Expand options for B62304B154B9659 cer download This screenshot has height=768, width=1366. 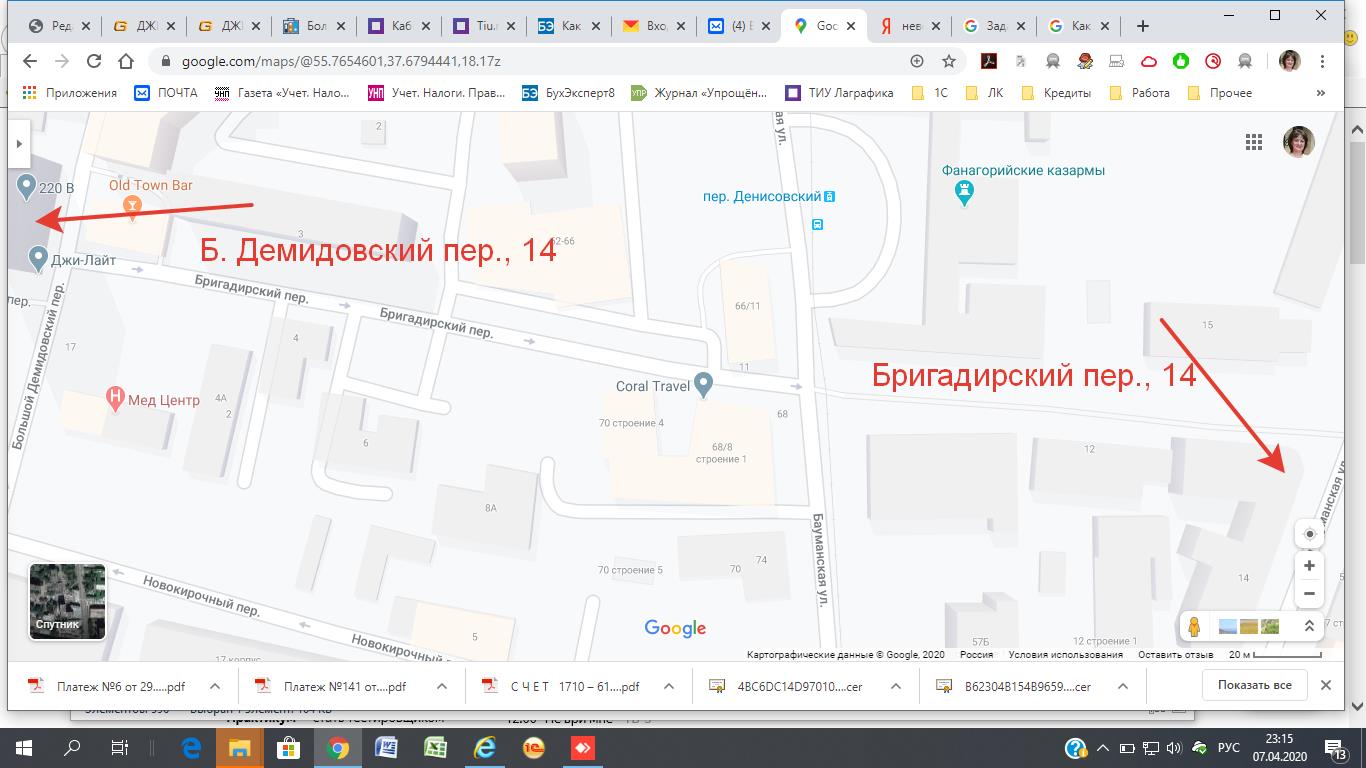tap(1123, 686)
